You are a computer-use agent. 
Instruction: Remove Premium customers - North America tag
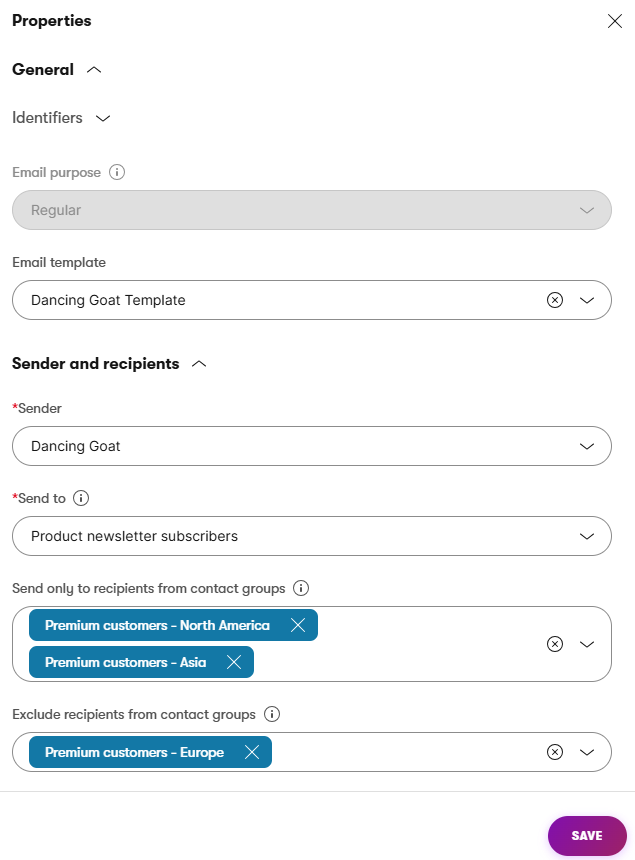[298, 625]
